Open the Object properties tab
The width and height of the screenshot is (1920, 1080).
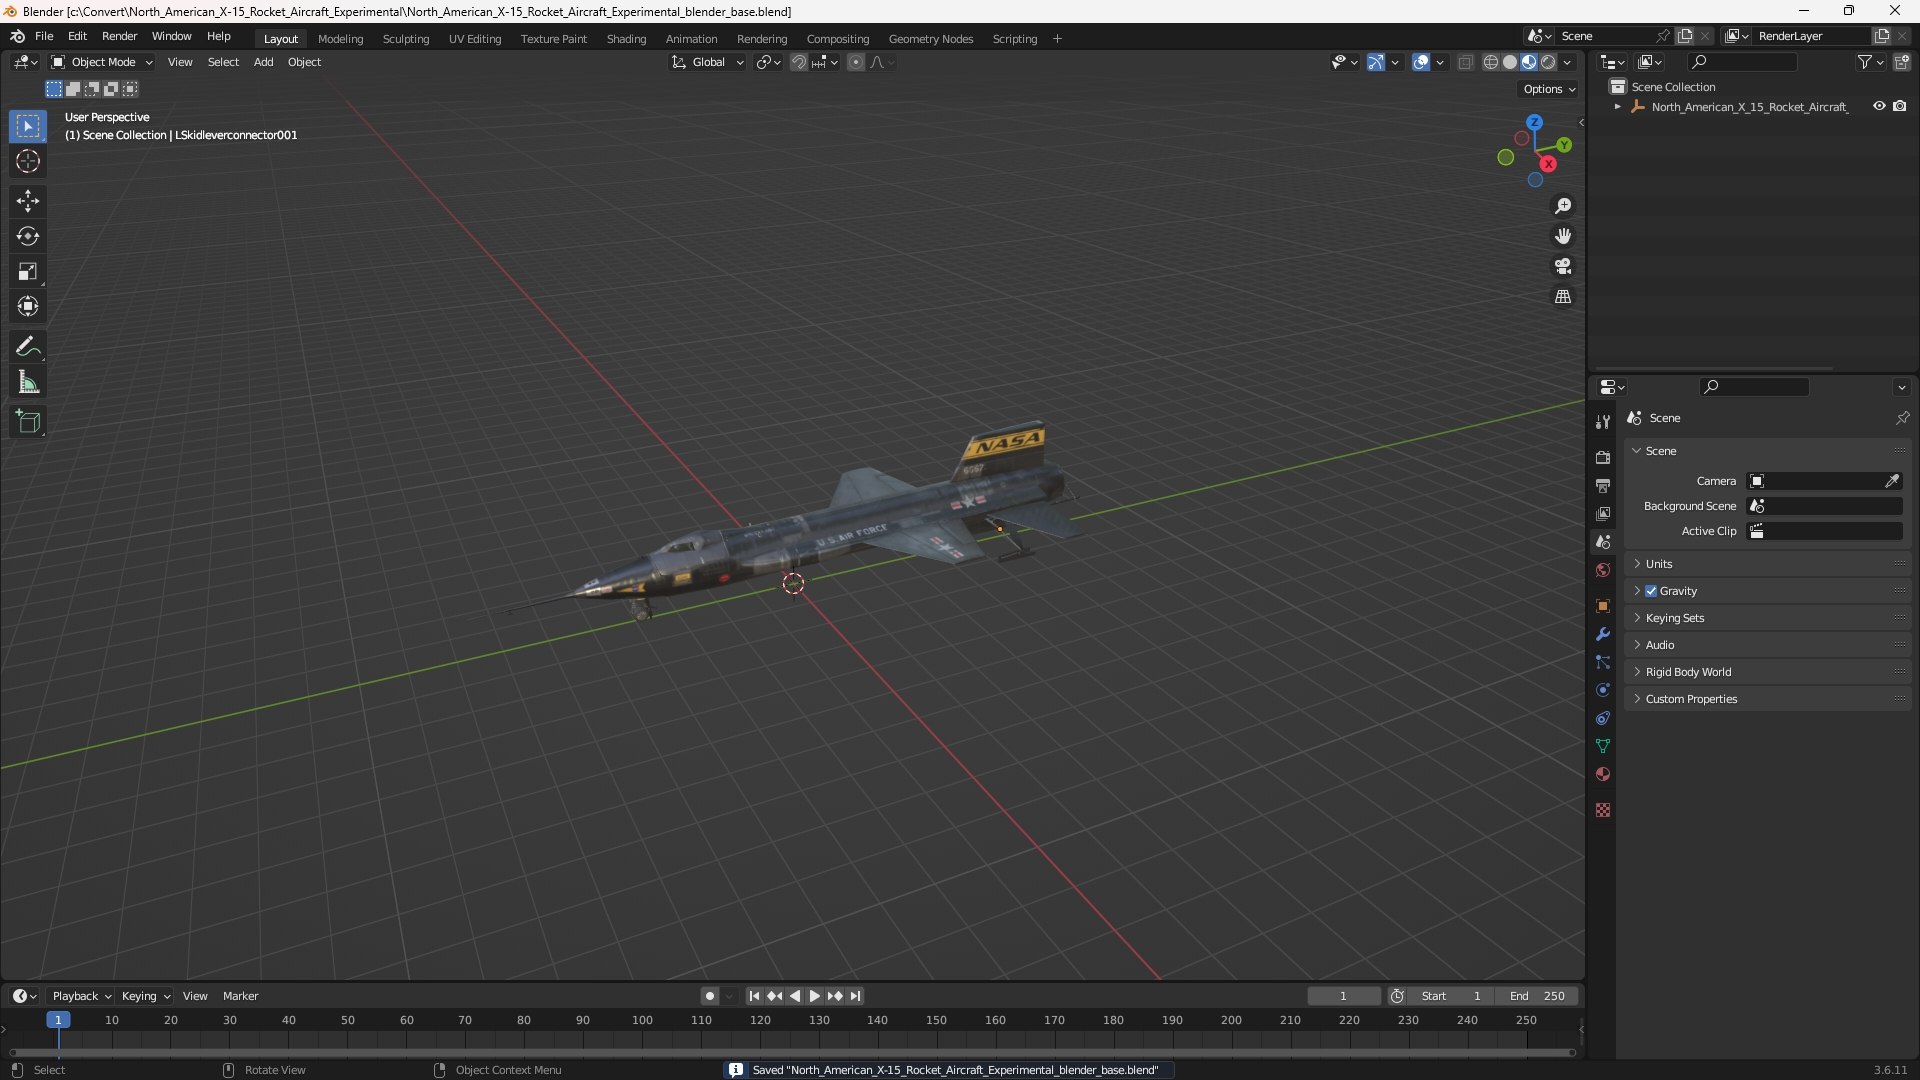coord(1603,606)
